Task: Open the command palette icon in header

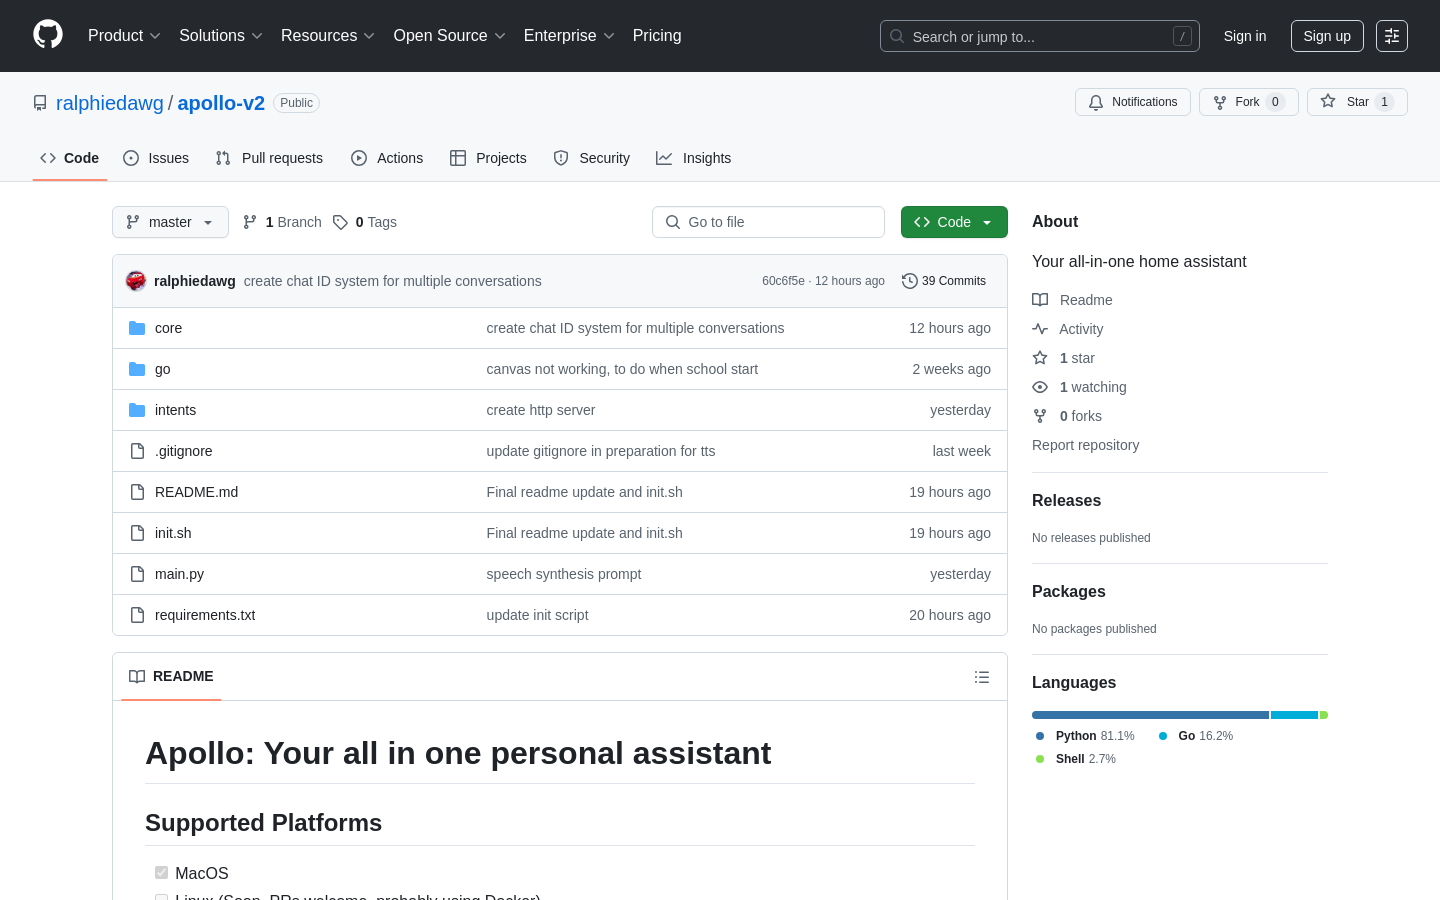Action: tap(1392, 36)
